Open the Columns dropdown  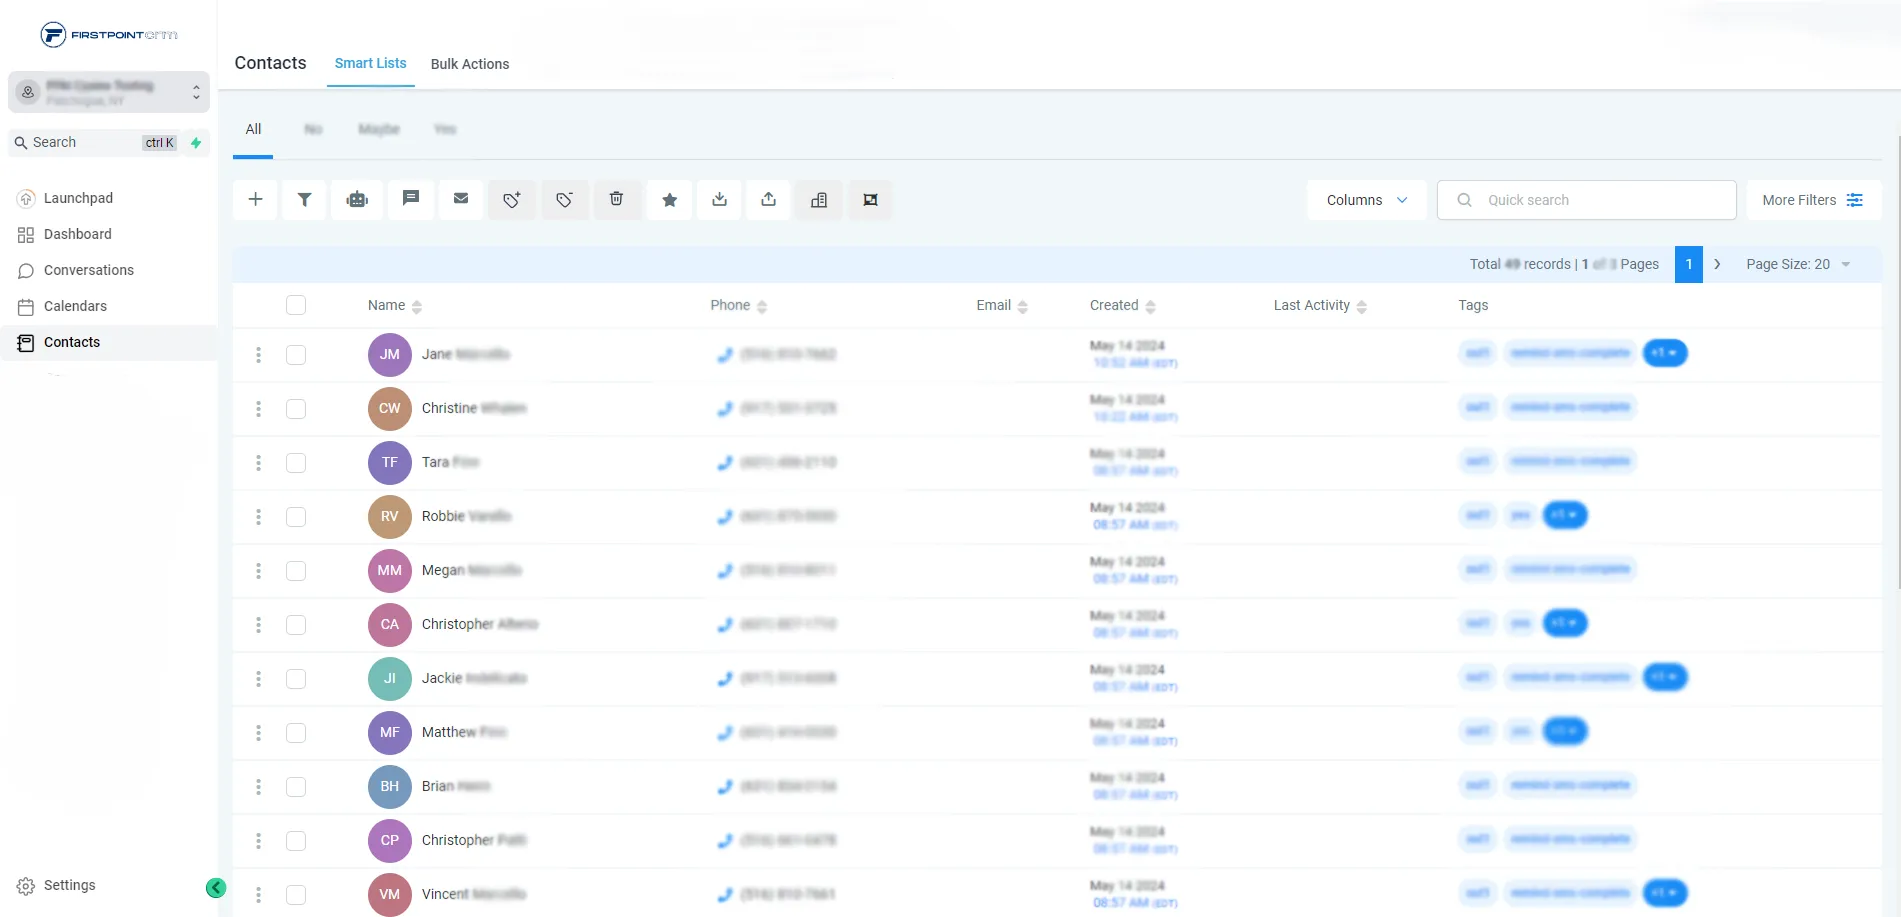(x=1366, y=200)
